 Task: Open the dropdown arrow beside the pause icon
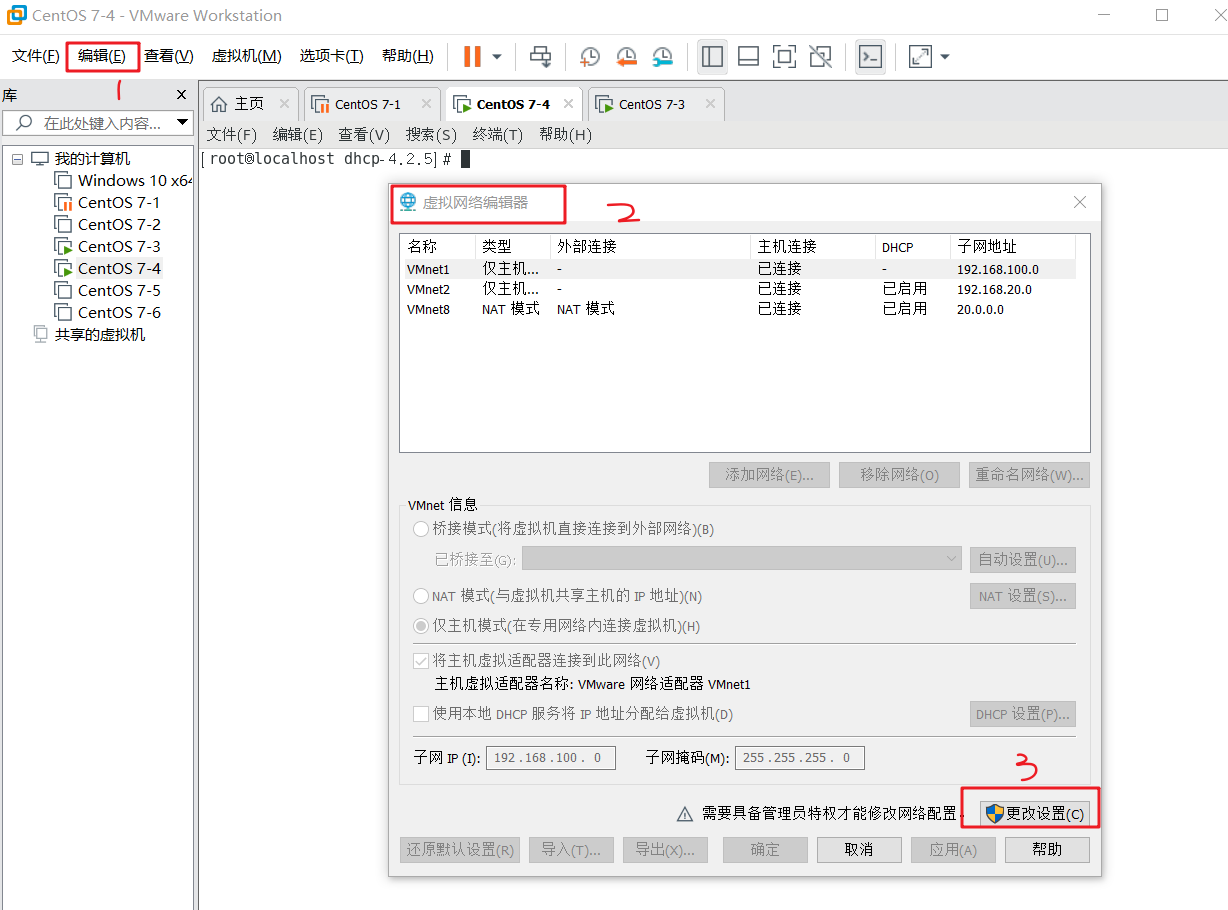[497, 57]
